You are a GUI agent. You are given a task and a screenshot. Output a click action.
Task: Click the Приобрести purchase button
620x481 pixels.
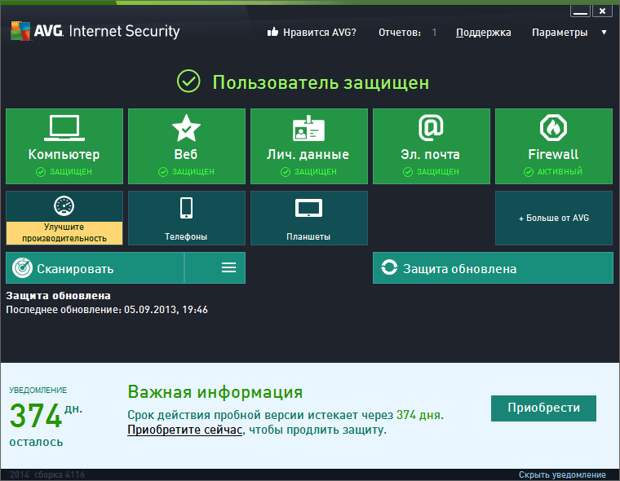click(543, 408)
